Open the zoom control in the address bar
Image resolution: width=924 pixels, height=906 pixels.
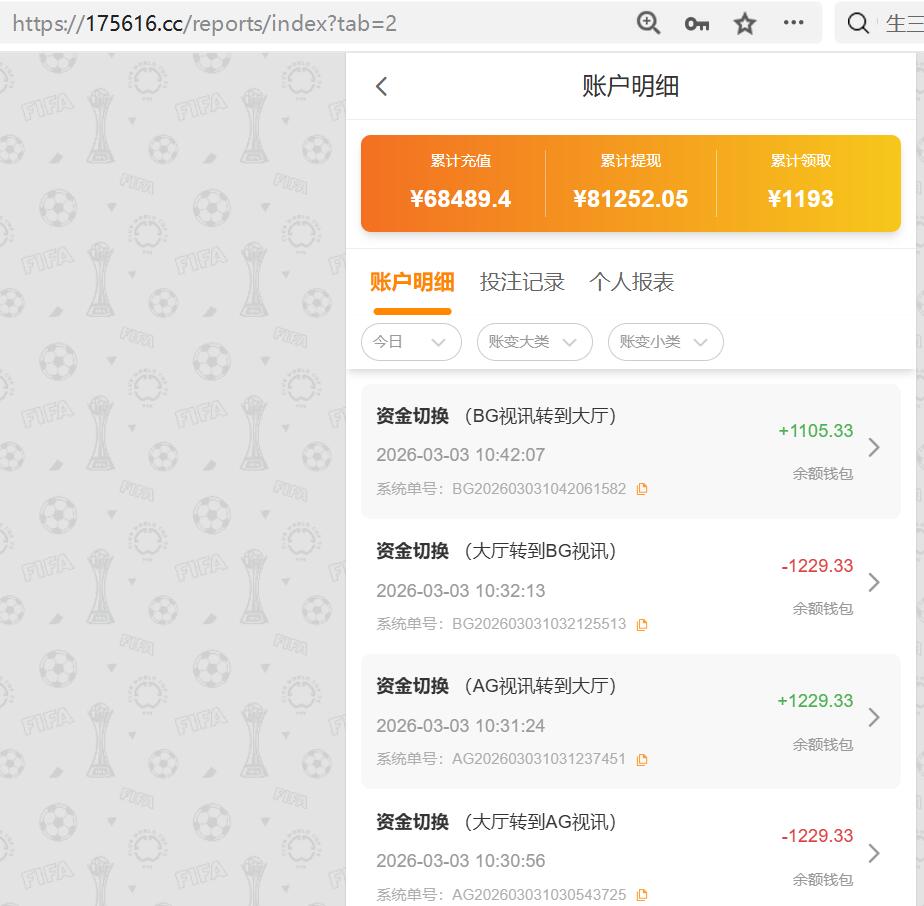[x=648, y=22]
